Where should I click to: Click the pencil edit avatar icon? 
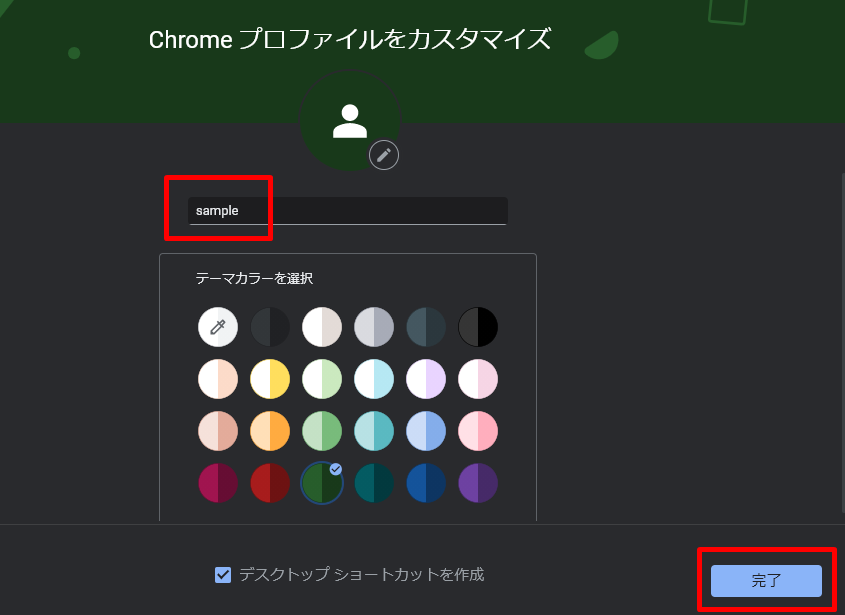pyautogui.click(x=384, y=155)
